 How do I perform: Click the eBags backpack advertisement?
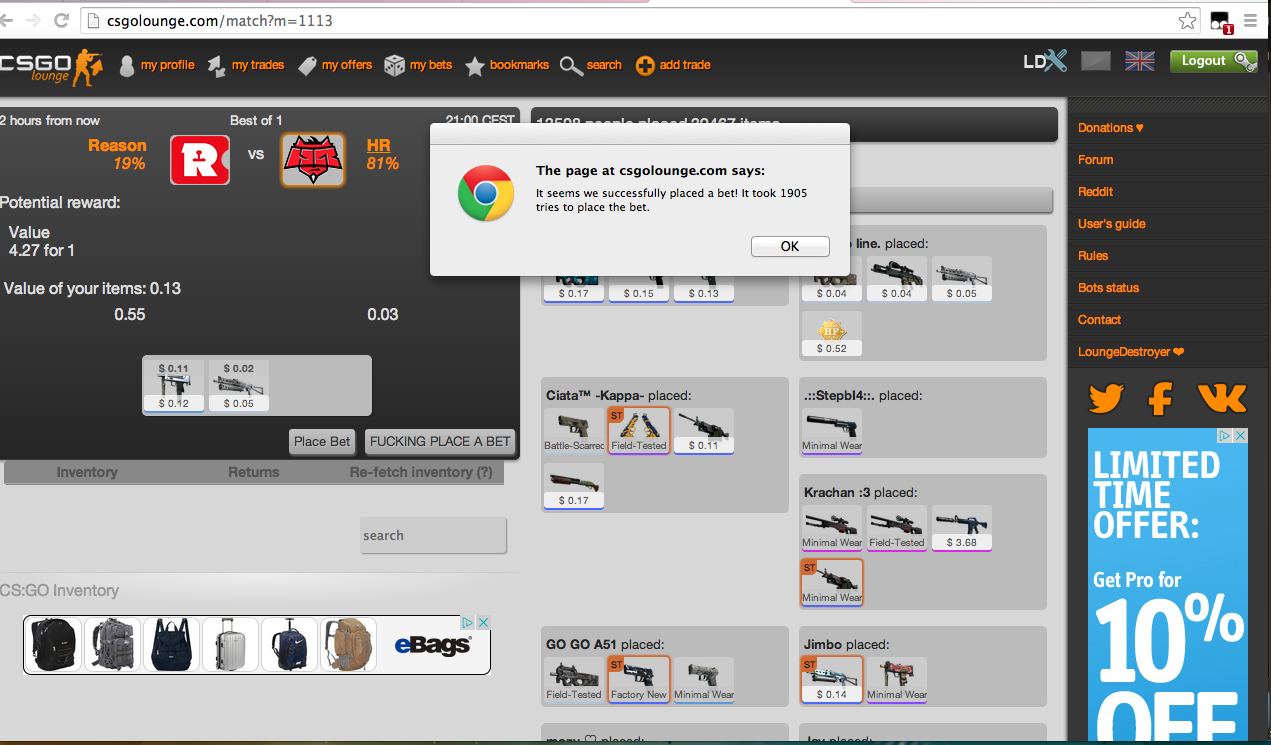[257, 645]
